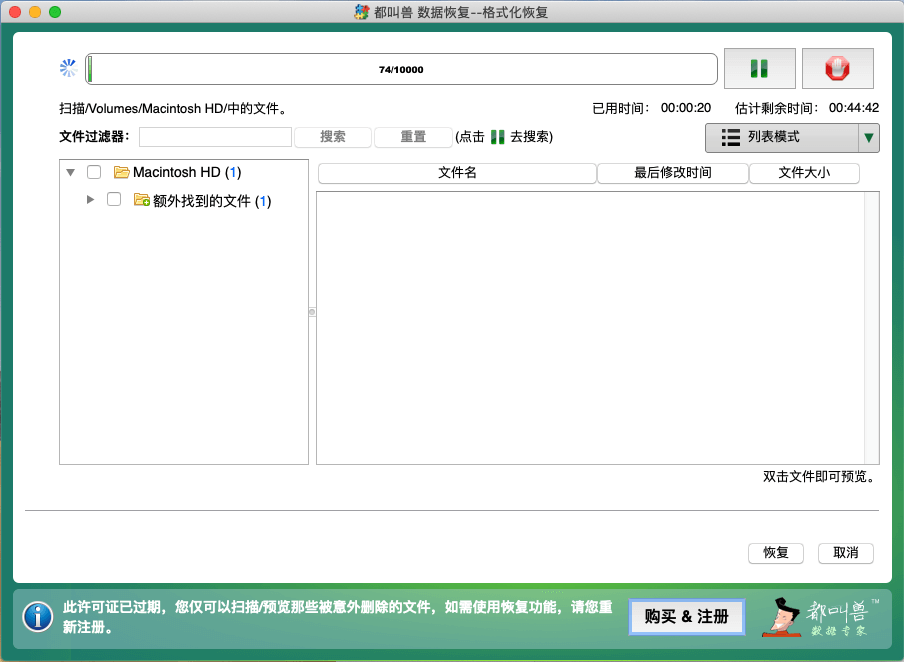The height and width of the screenshot is (662, 904).
Task: Click the file list vertical scrollbar
Action: coord(871,328)
